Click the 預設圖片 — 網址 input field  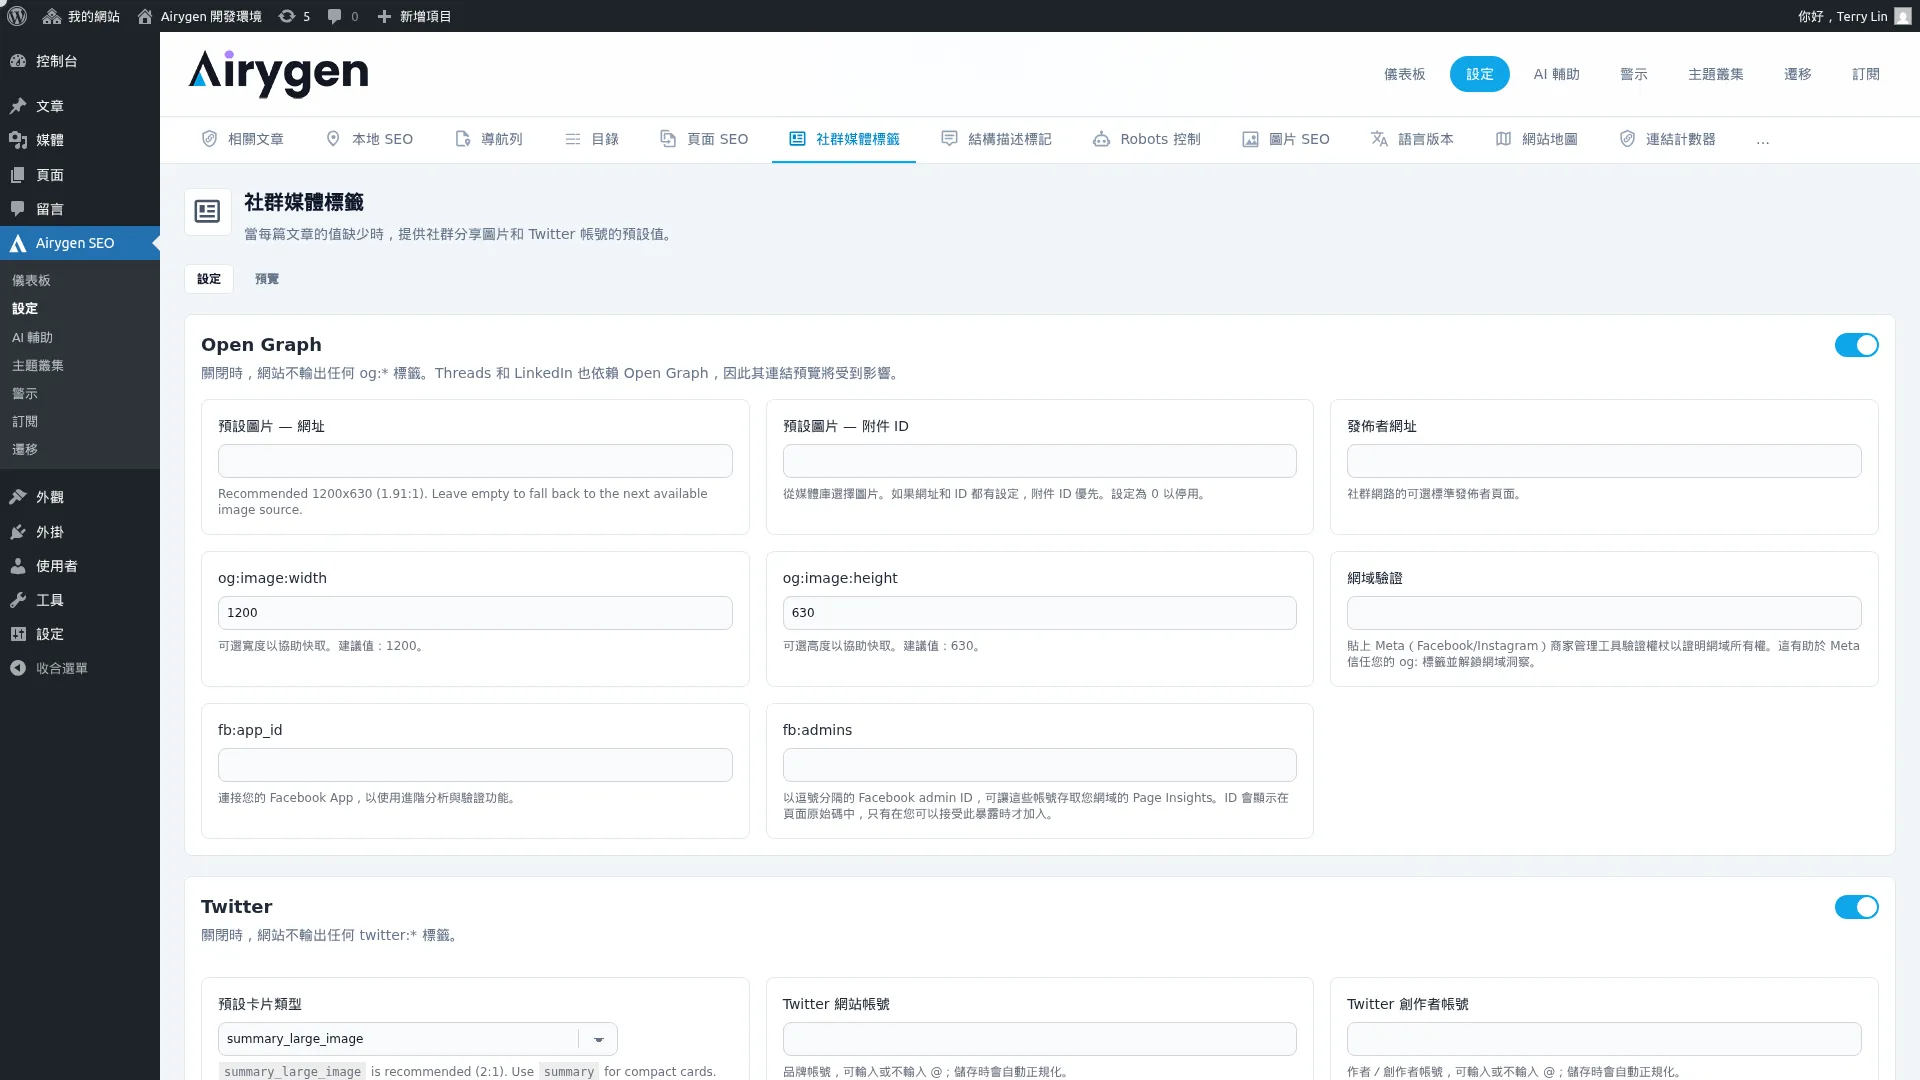point(475,461)
